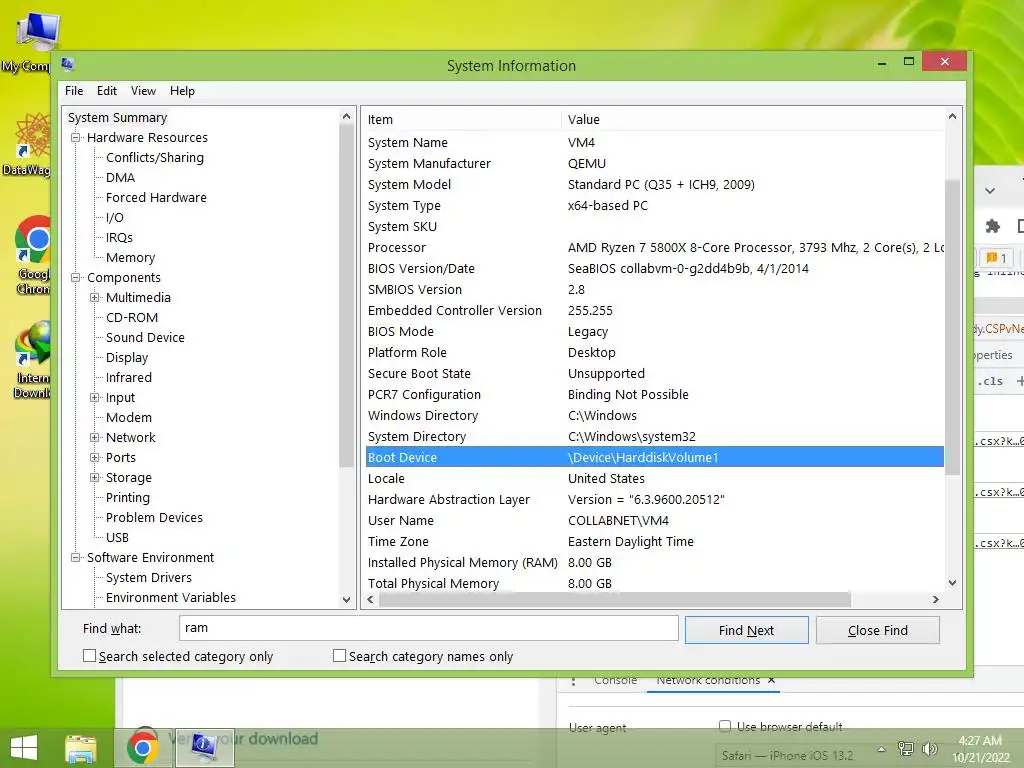Image resolution: width=1024 pixels, height=768 pixels.
Task: Open the Edit menu
Action: coord(106,91)
